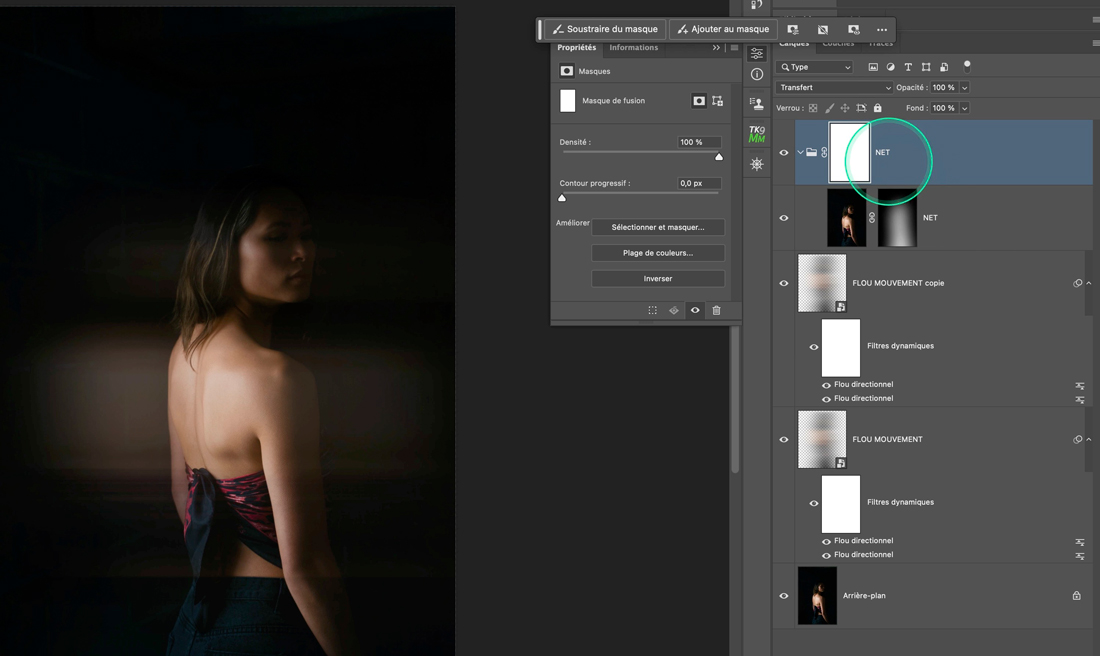This screenshot has height=656, width=1100.
Task: Click the Densité slider handle
Action: point(719,157)
